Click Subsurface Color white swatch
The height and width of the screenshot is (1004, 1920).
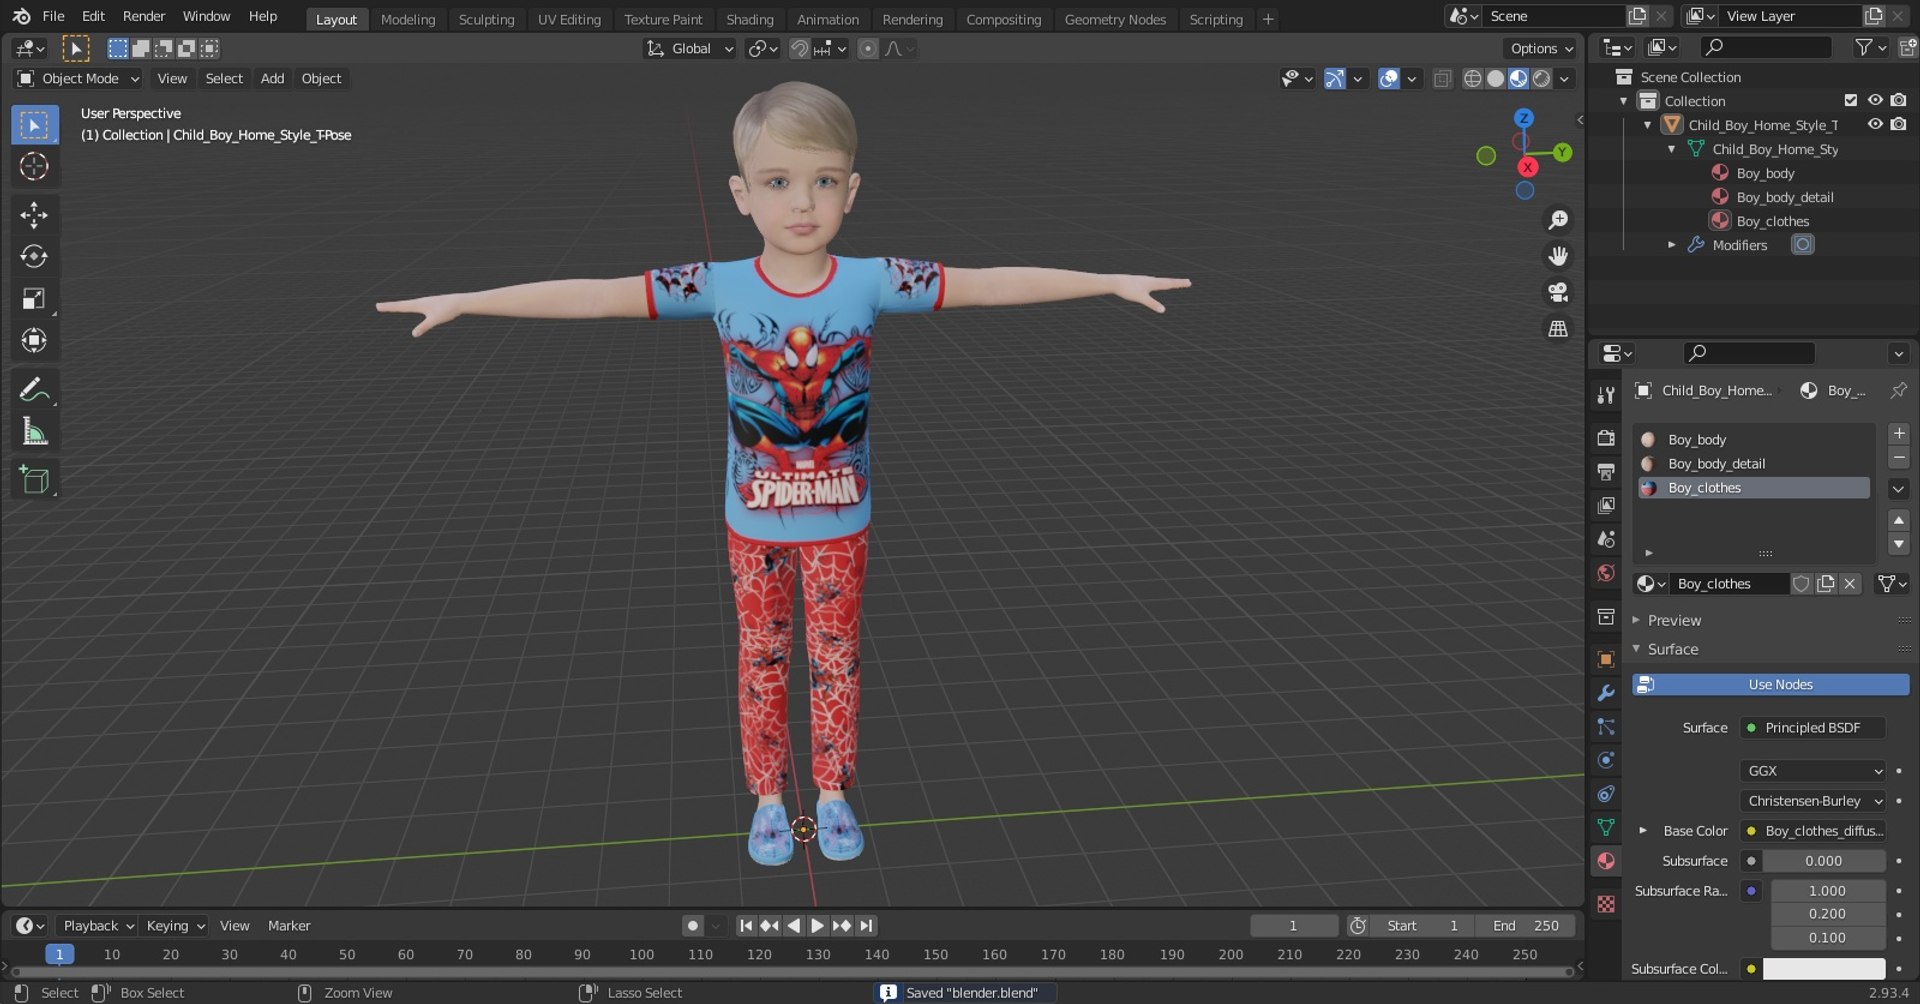(x=1824, y=969)
